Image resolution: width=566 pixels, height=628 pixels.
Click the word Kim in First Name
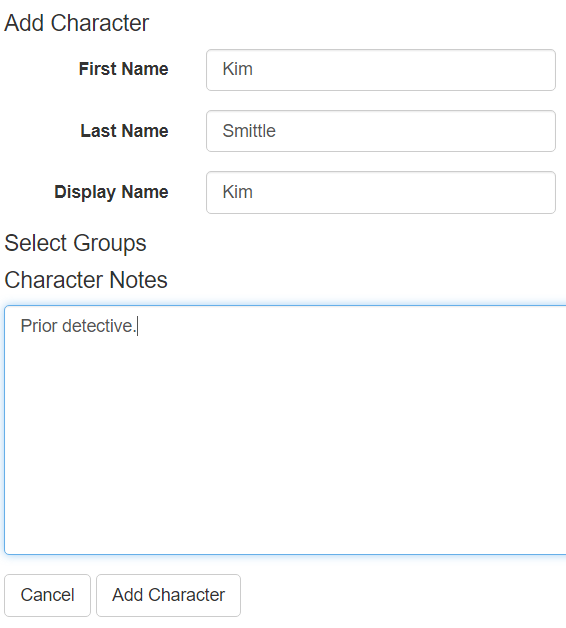(238, 69)
